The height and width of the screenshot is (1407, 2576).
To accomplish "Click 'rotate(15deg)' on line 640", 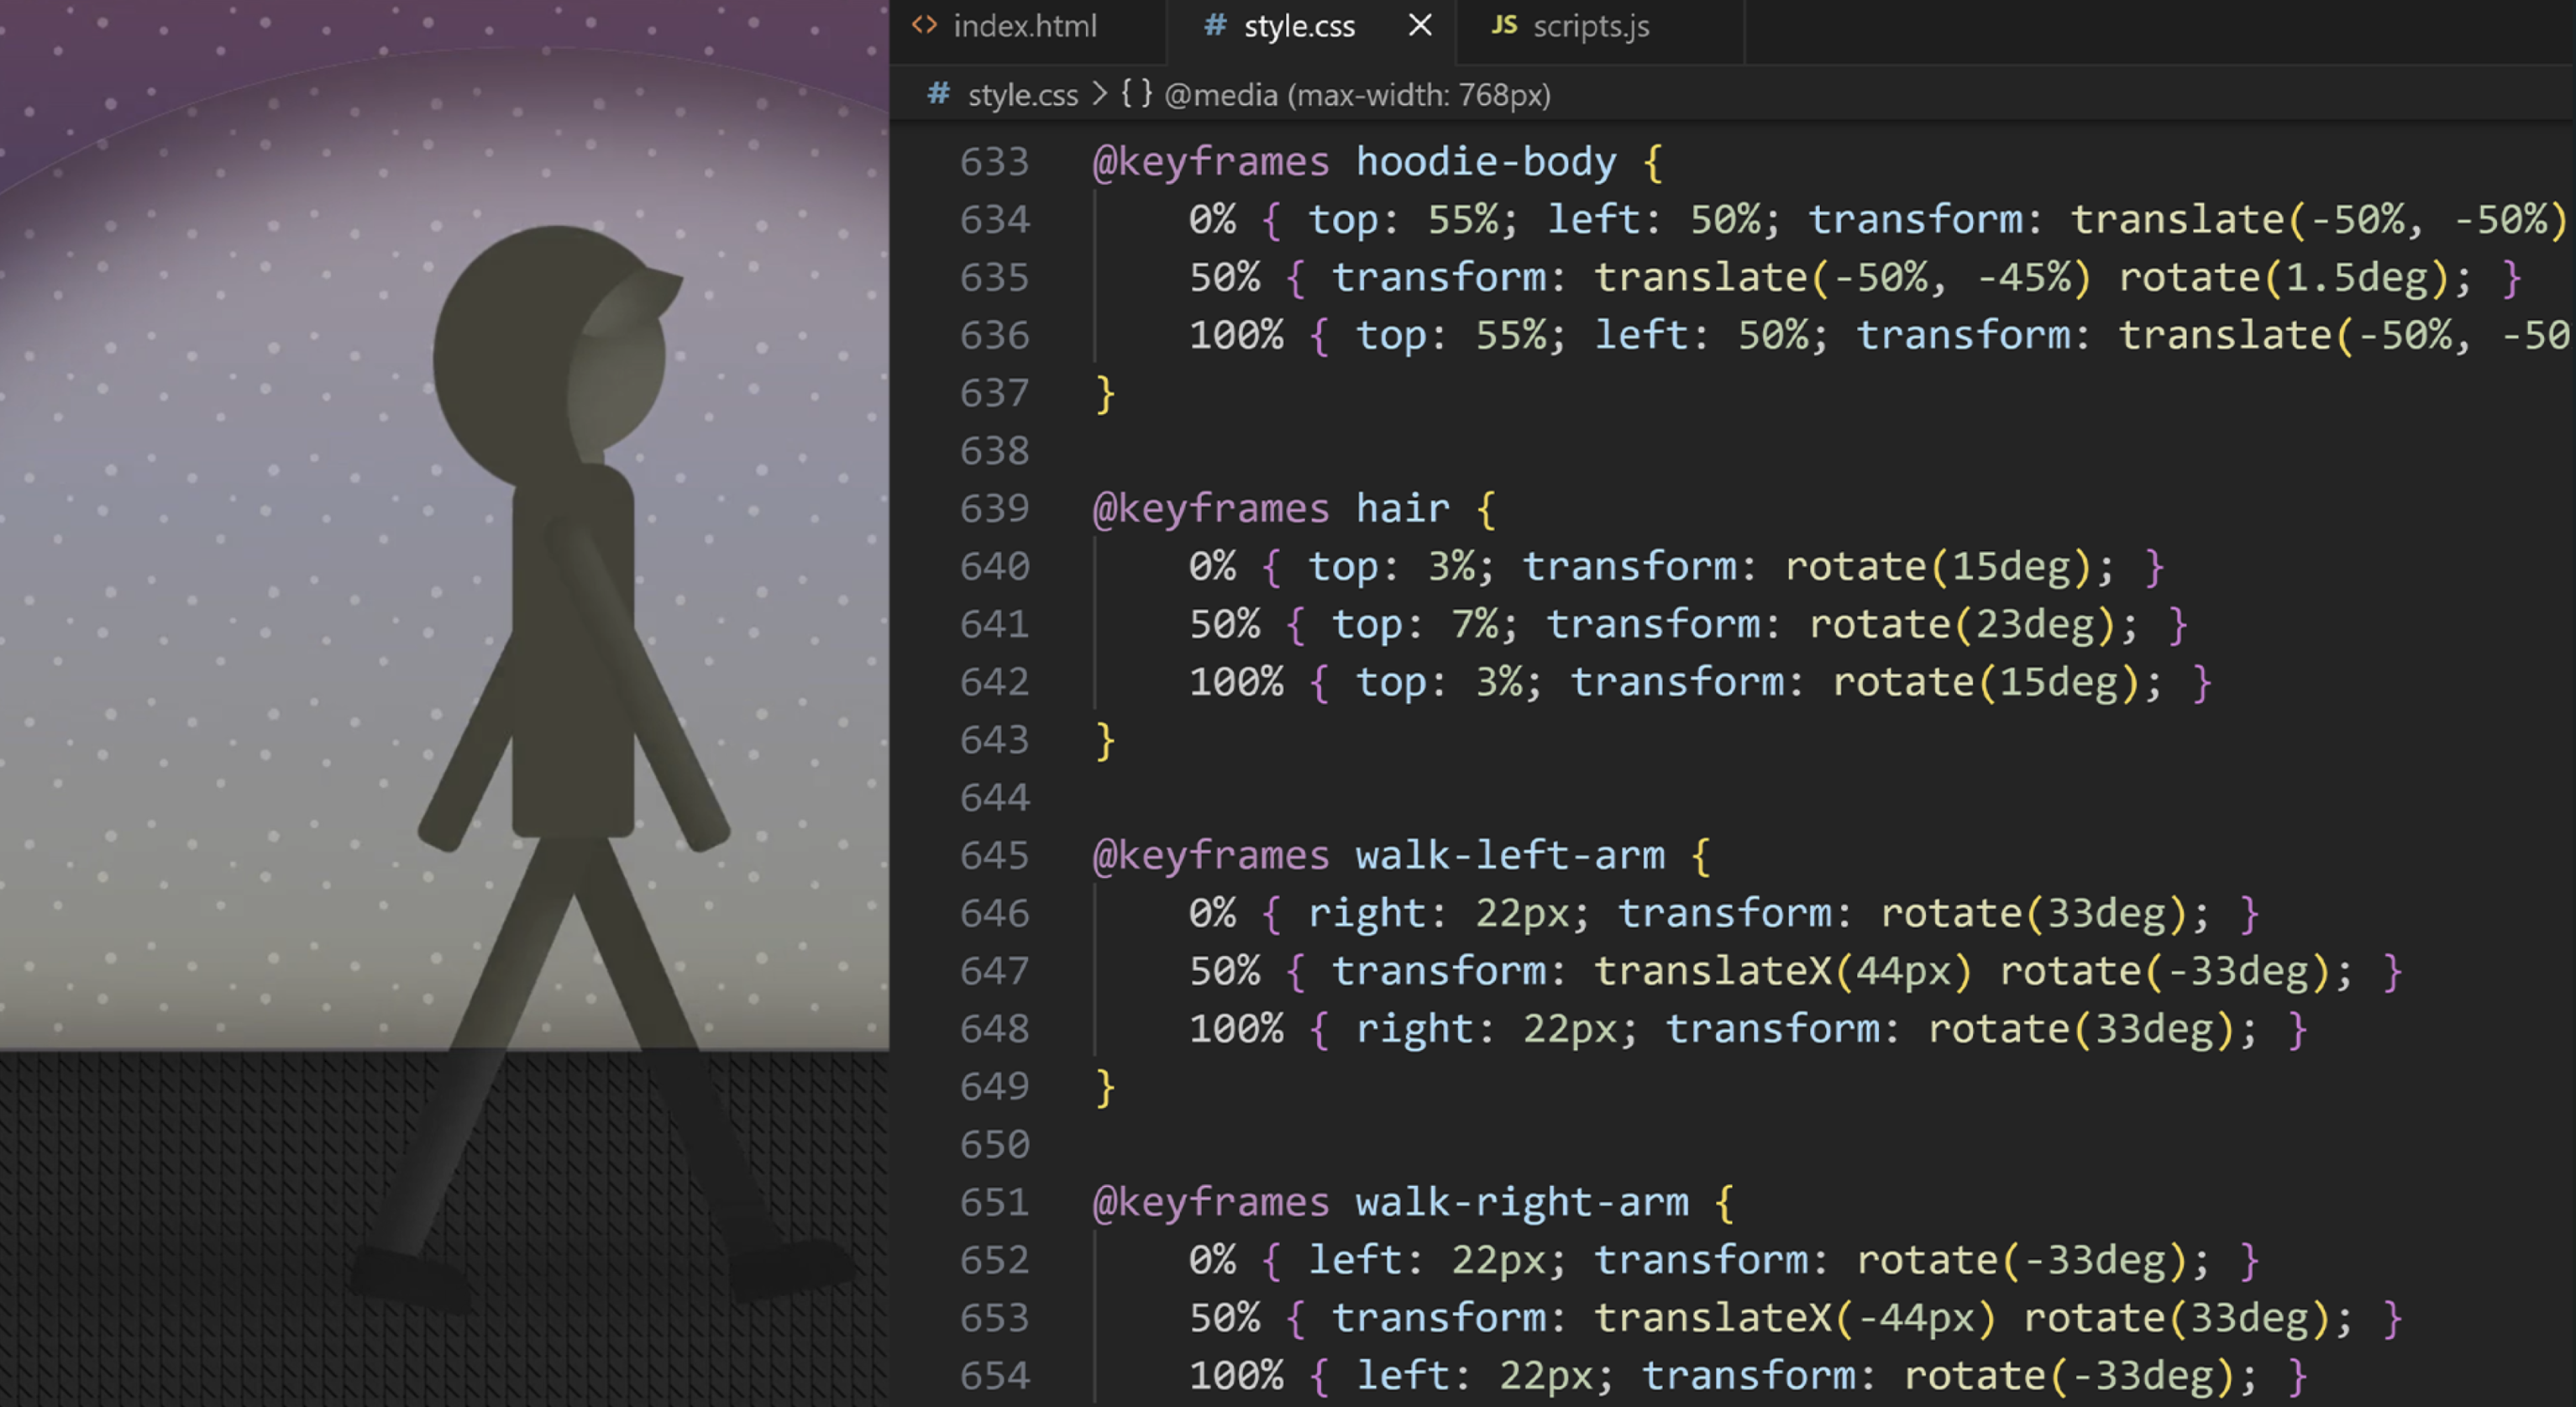I will click(x=1938, y=567).
